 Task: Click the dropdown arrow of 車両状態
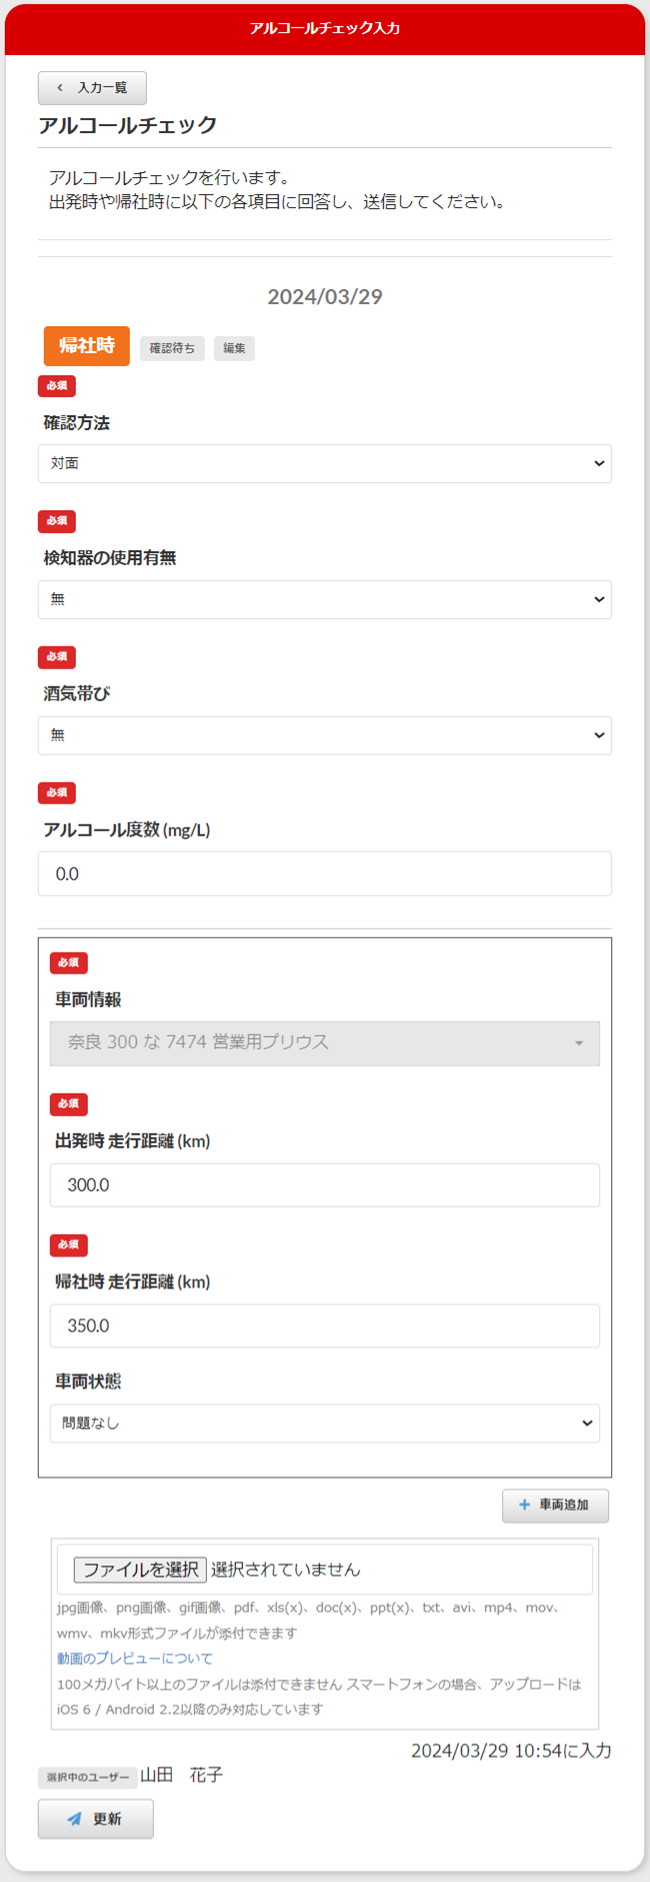pos(587,1423)
